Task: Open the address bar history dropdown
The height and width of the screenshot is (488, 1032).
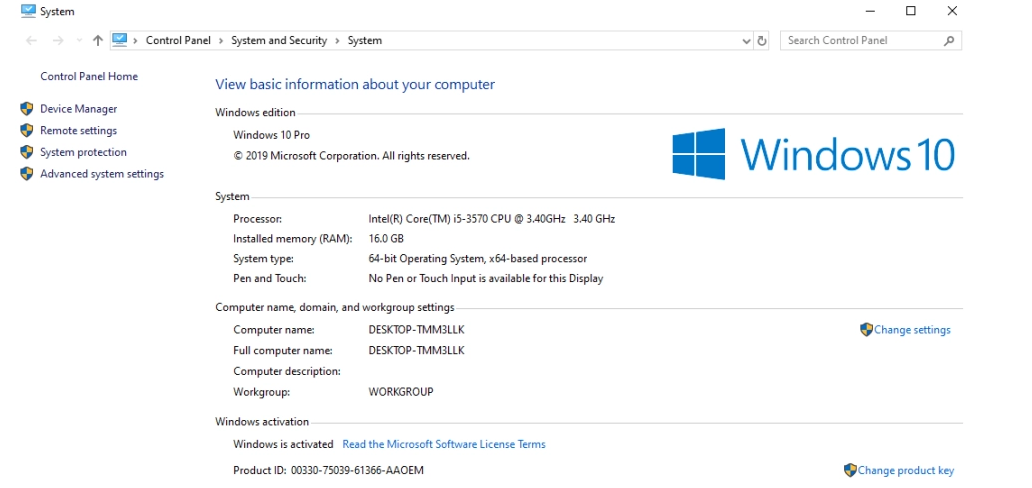Action: (x=746, y=41)
